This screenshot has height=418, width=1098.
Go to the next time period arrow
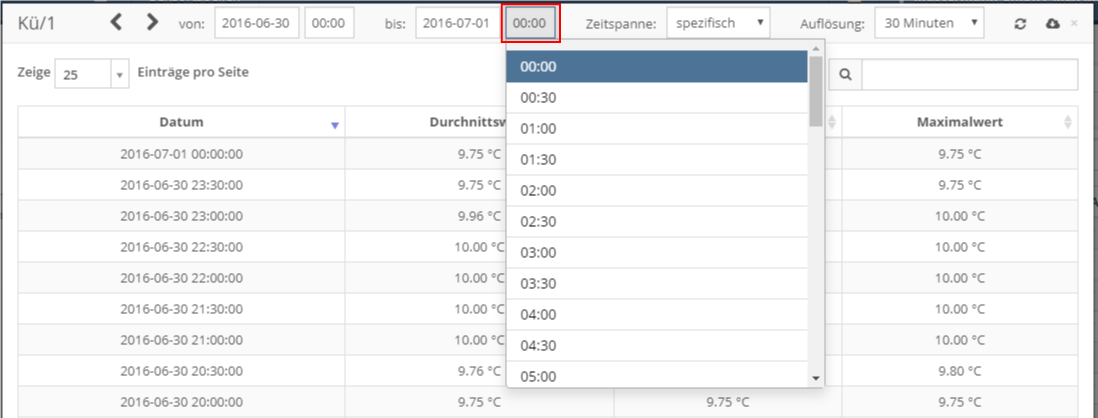[x=152, y=22]
